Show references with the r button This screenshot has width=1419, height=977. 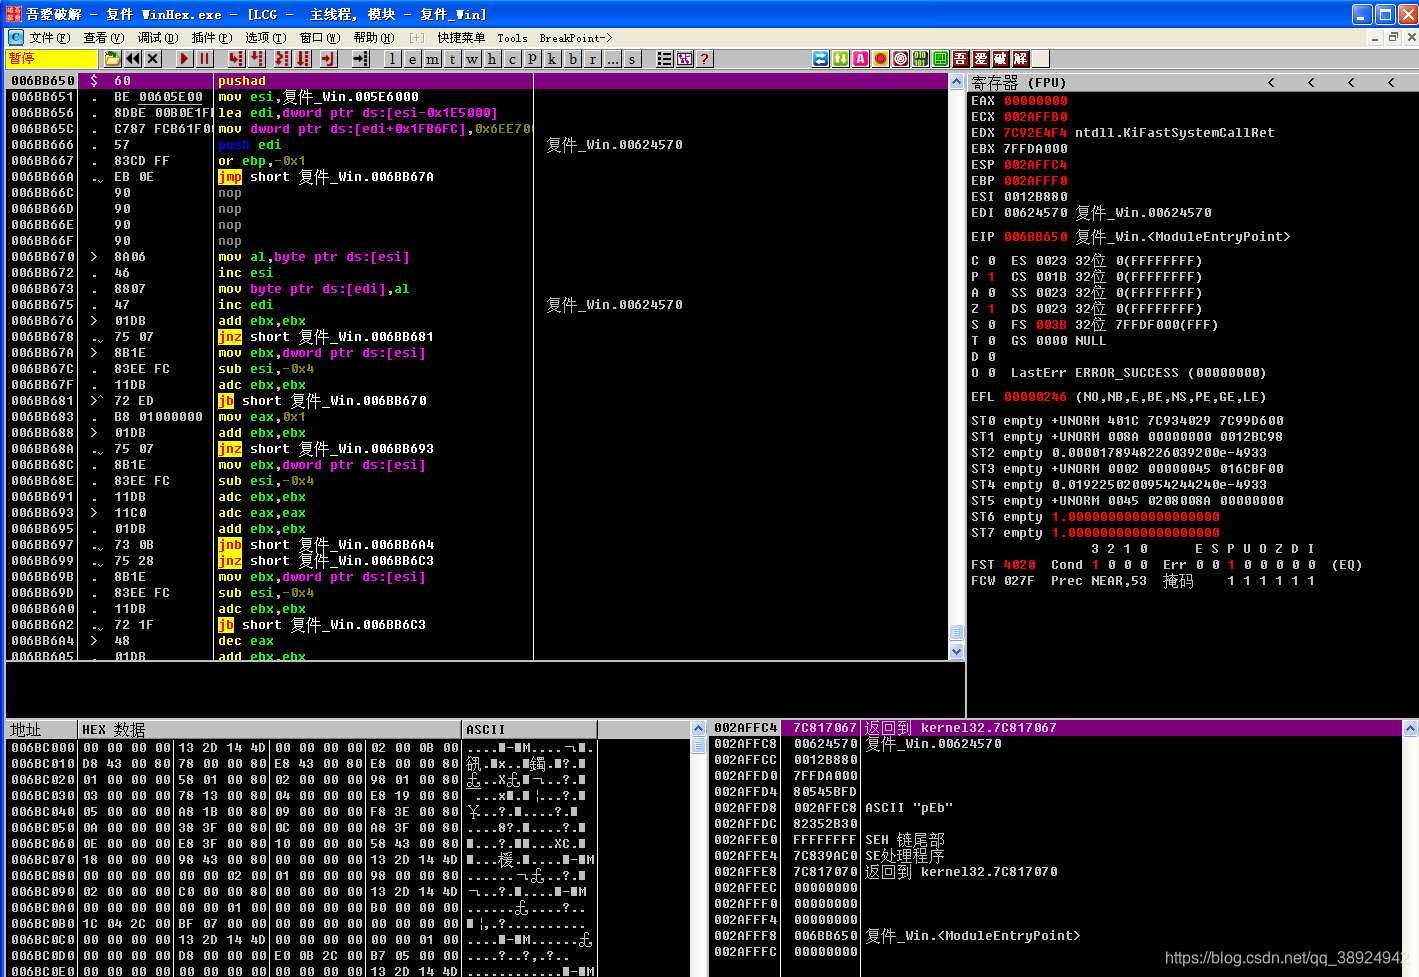[x=592, y=59]
